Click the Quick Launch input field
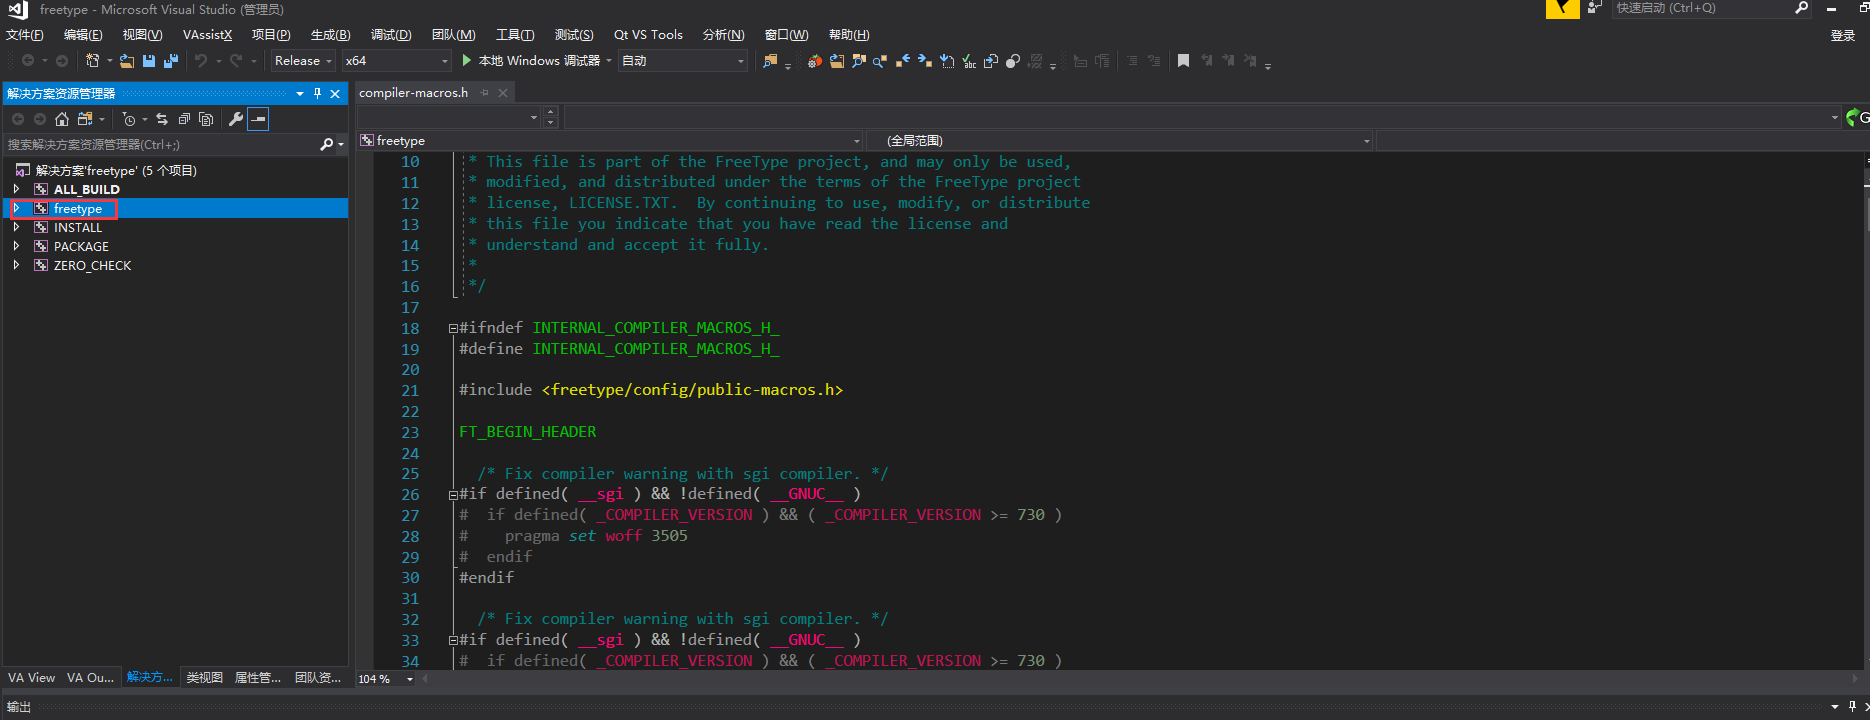The image size is (1870, 720). [x=1702, y=8]
